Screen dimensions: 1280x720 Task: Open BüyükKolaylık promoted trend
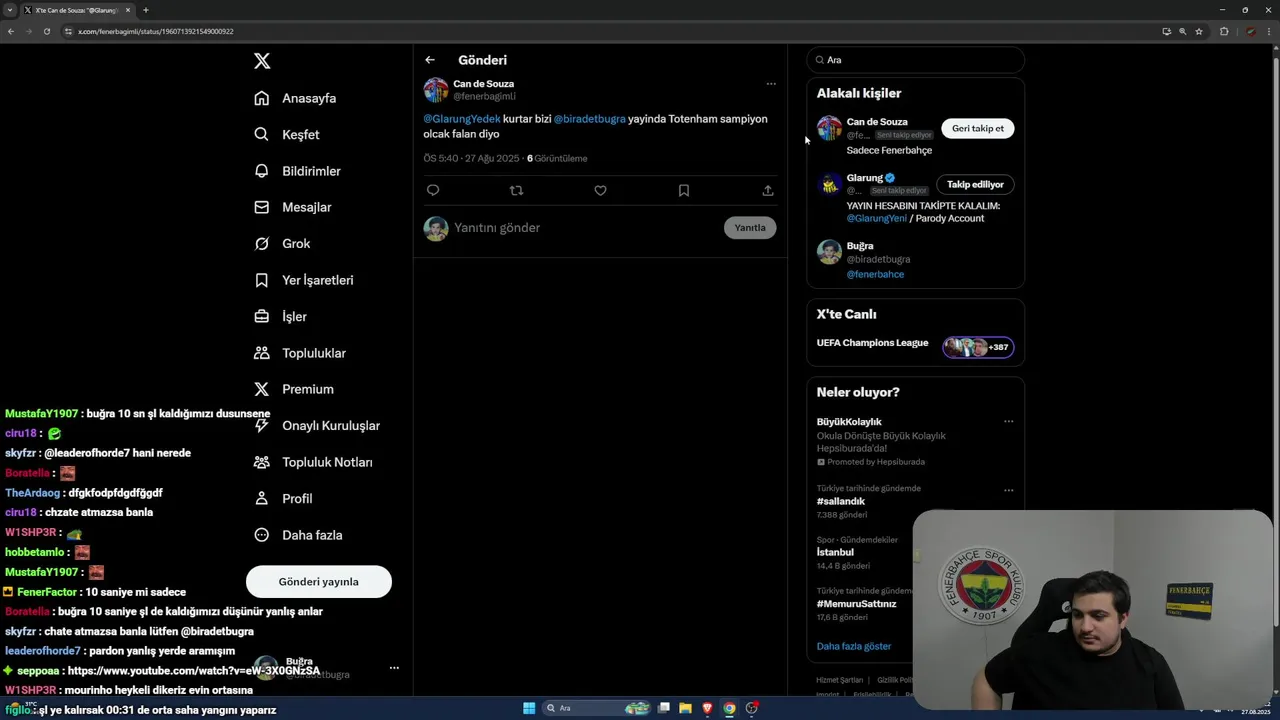(x=849, y=422)
